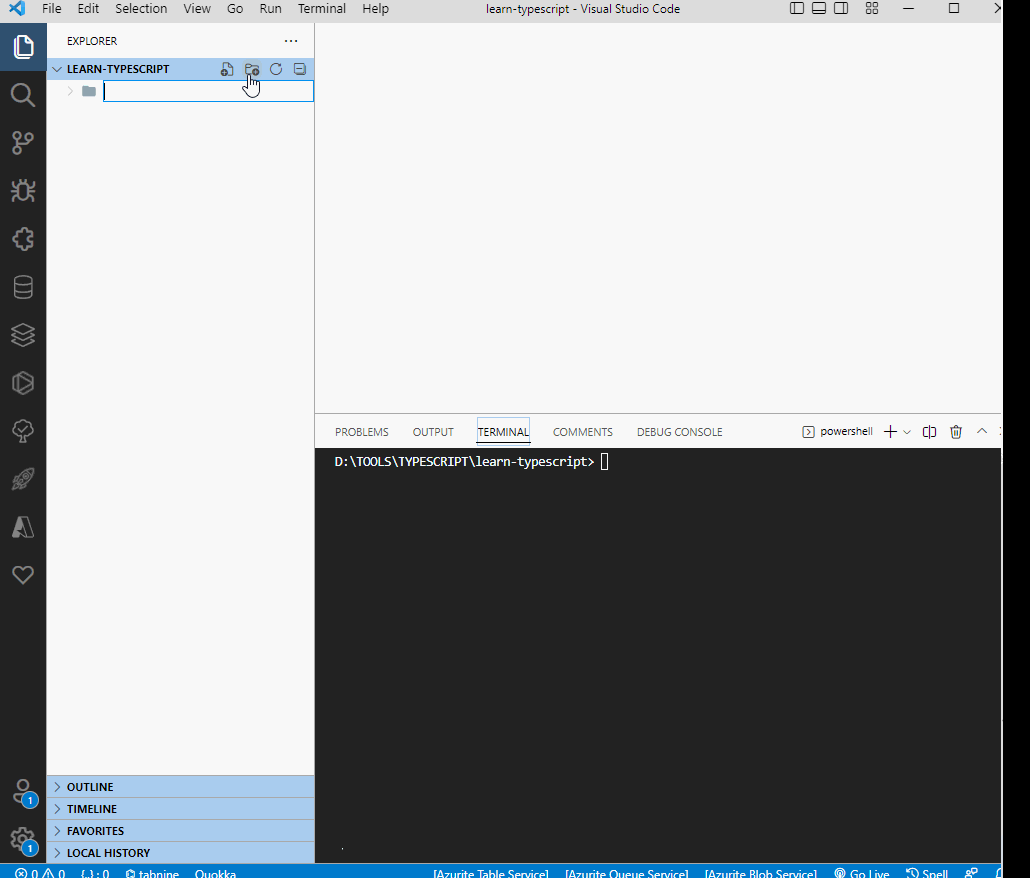This screenshot has width=1030, height=878.
Task: Split the terminal
Action: [929, 432]
